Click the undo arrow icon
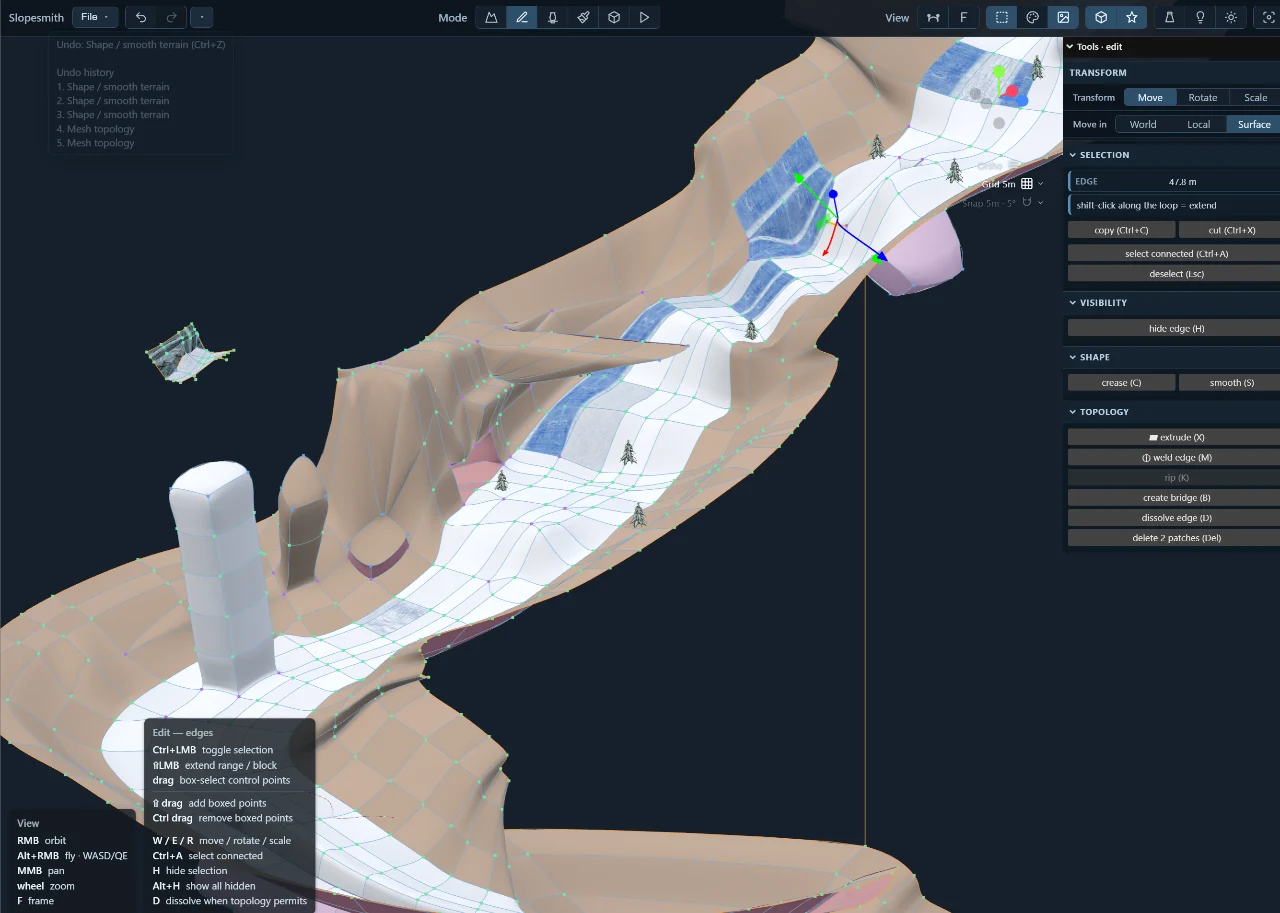Viewport: 1280px width, 913px height. coord(141,17)
